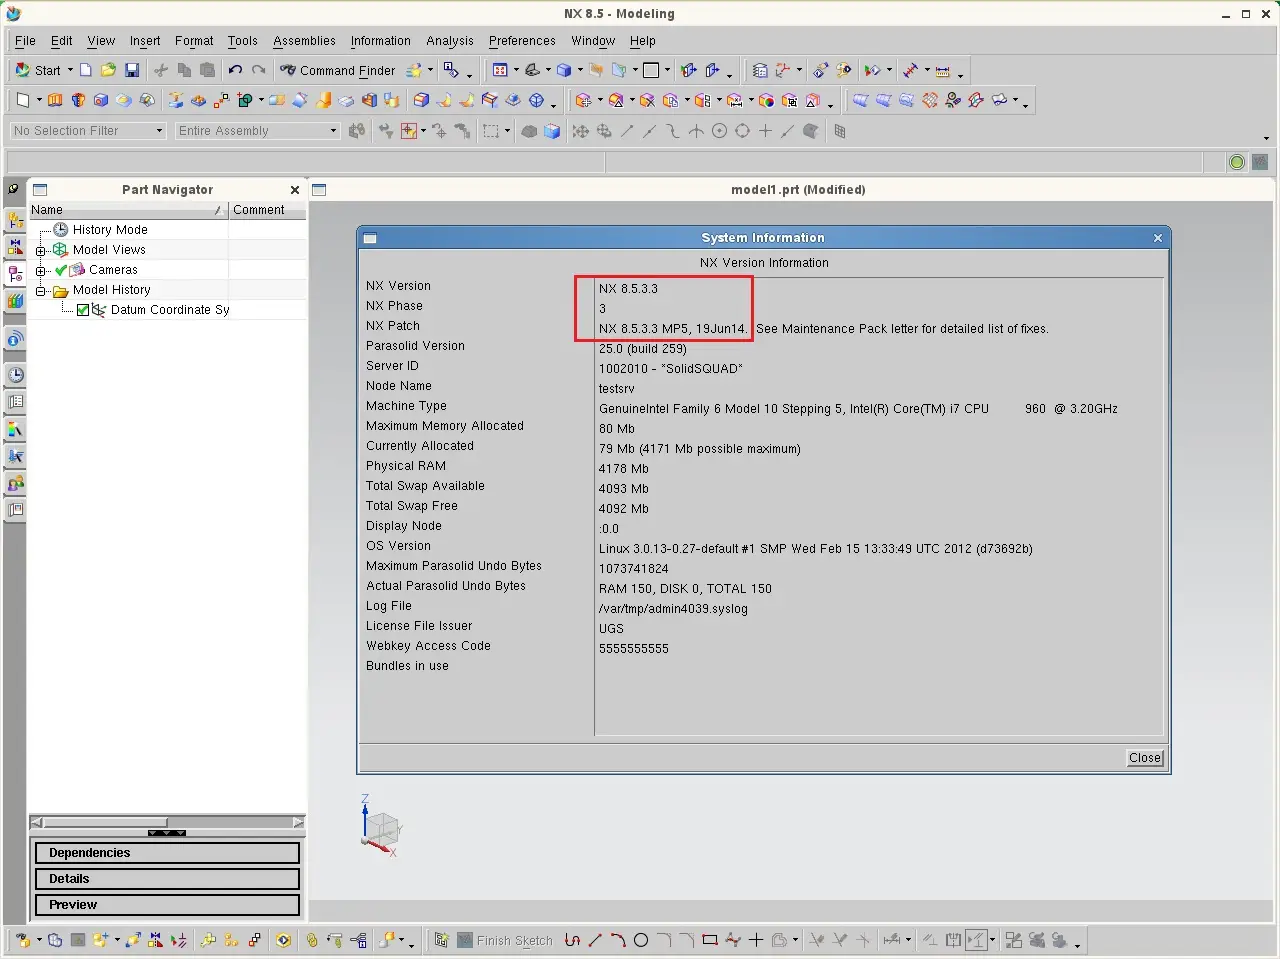1280x959 pixels.
Task: Collapse the Model History tree node
Action: (41, 290)
